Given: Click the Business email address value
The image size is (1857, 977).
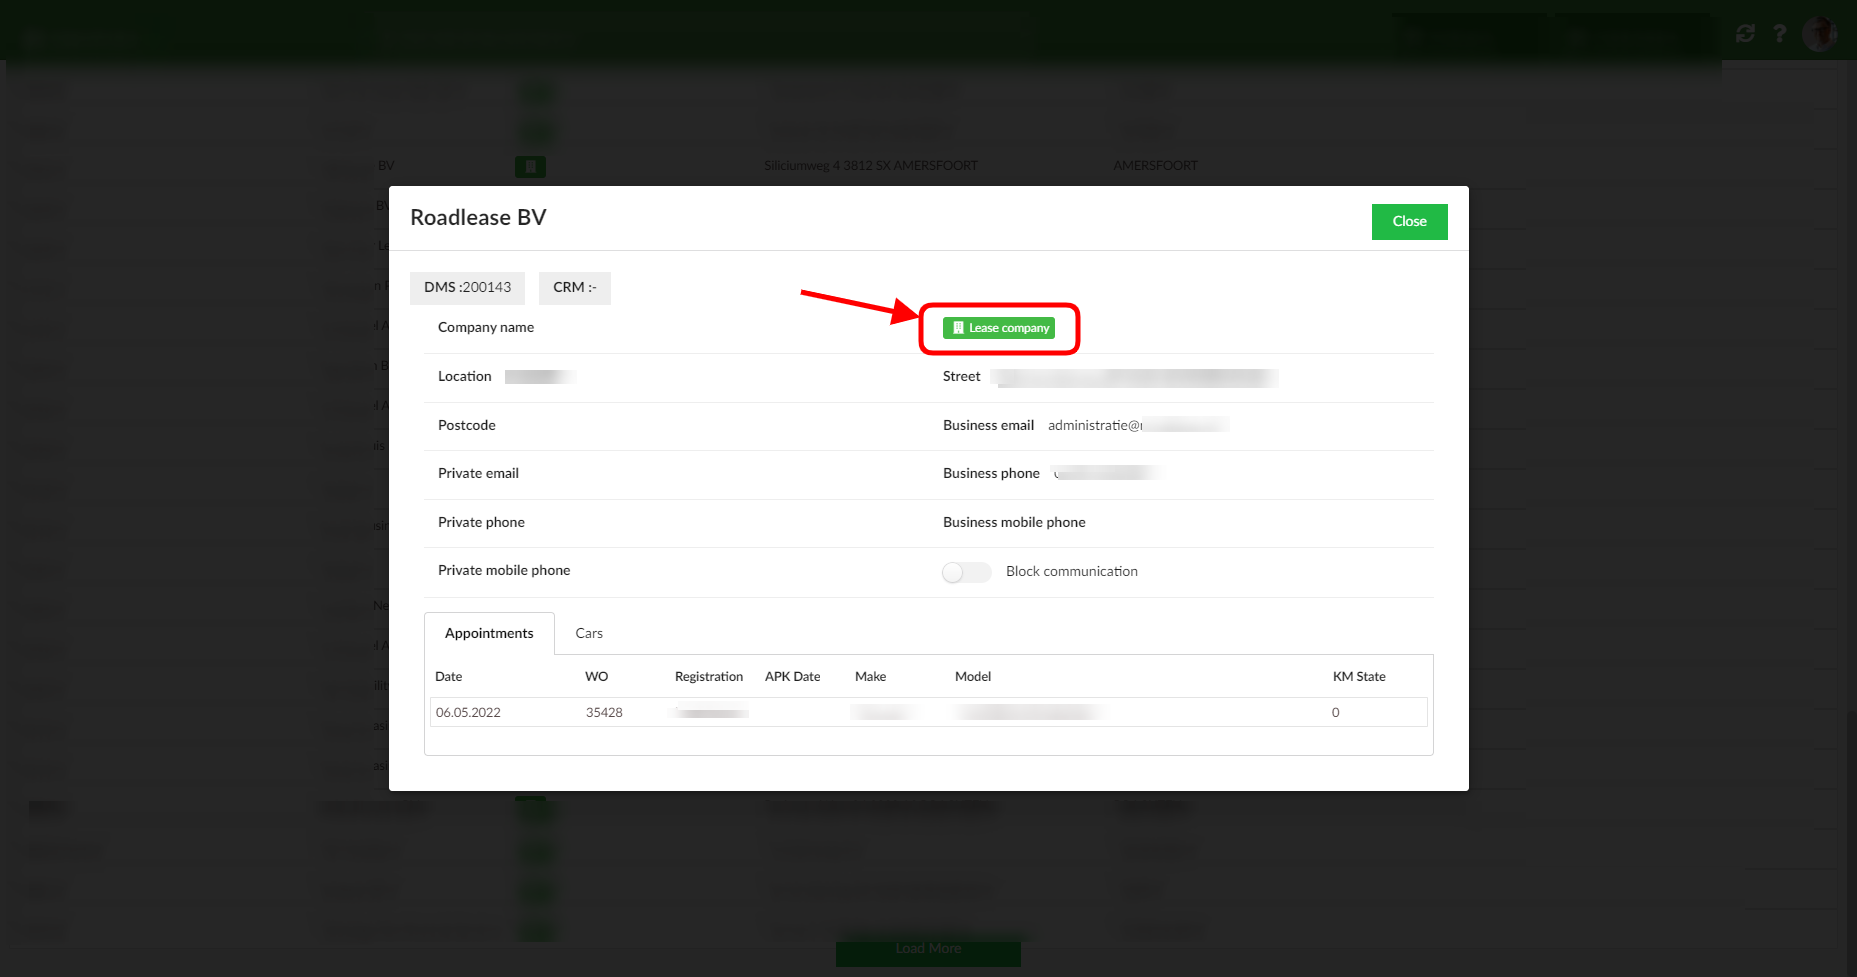Looking at the screenshot, I should click(1137, 426).
